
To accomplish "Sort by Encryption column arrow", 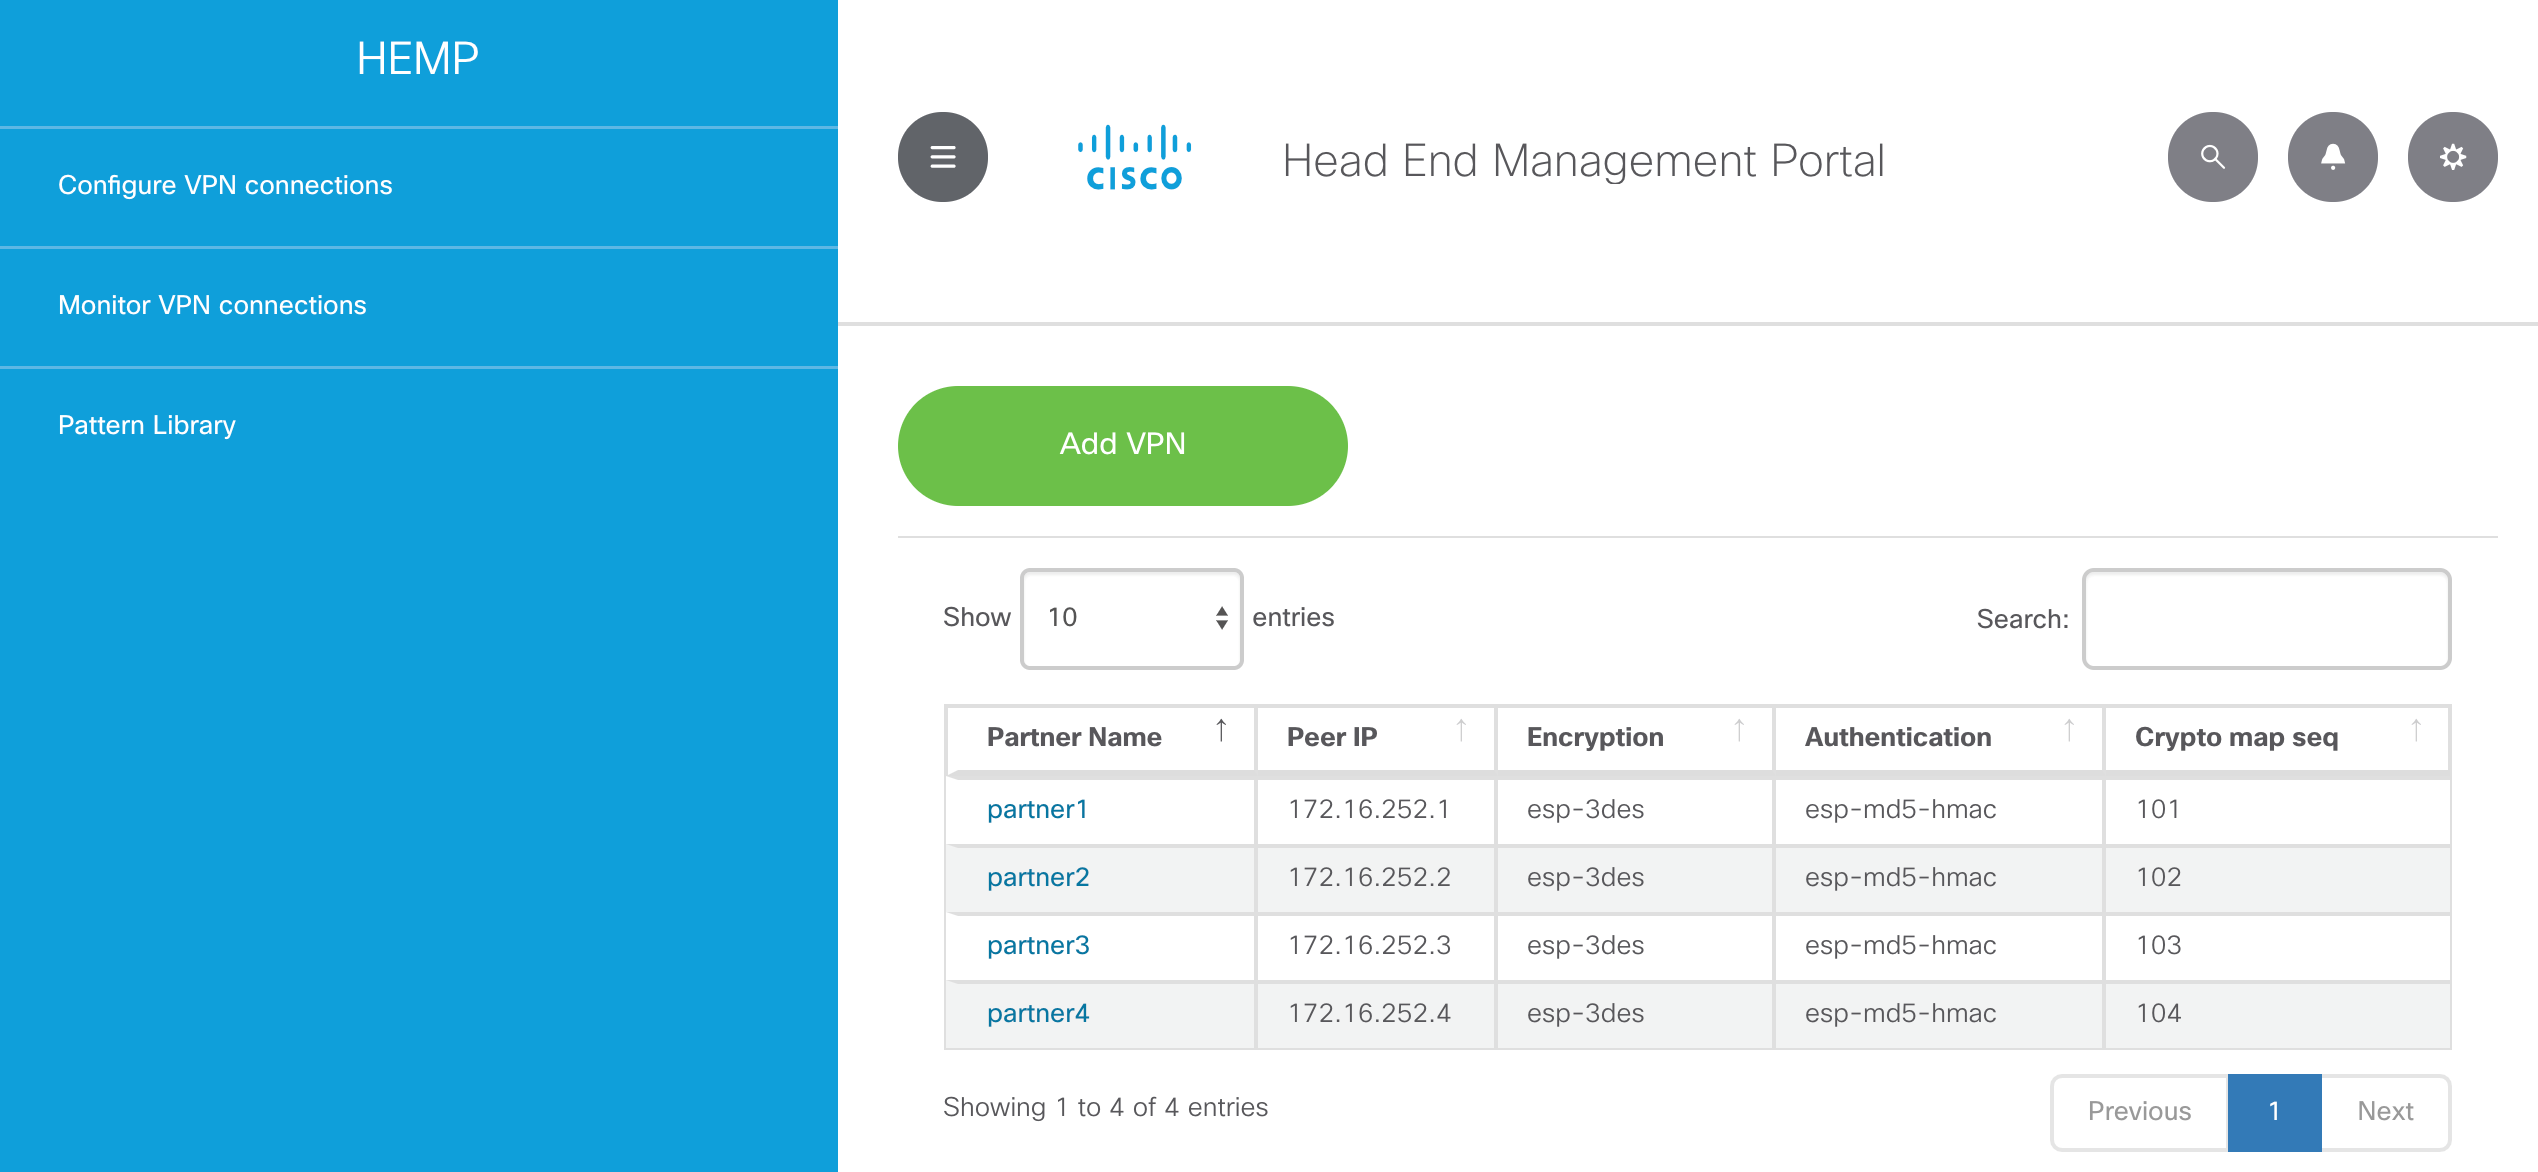I will (x=1739, y=731).
